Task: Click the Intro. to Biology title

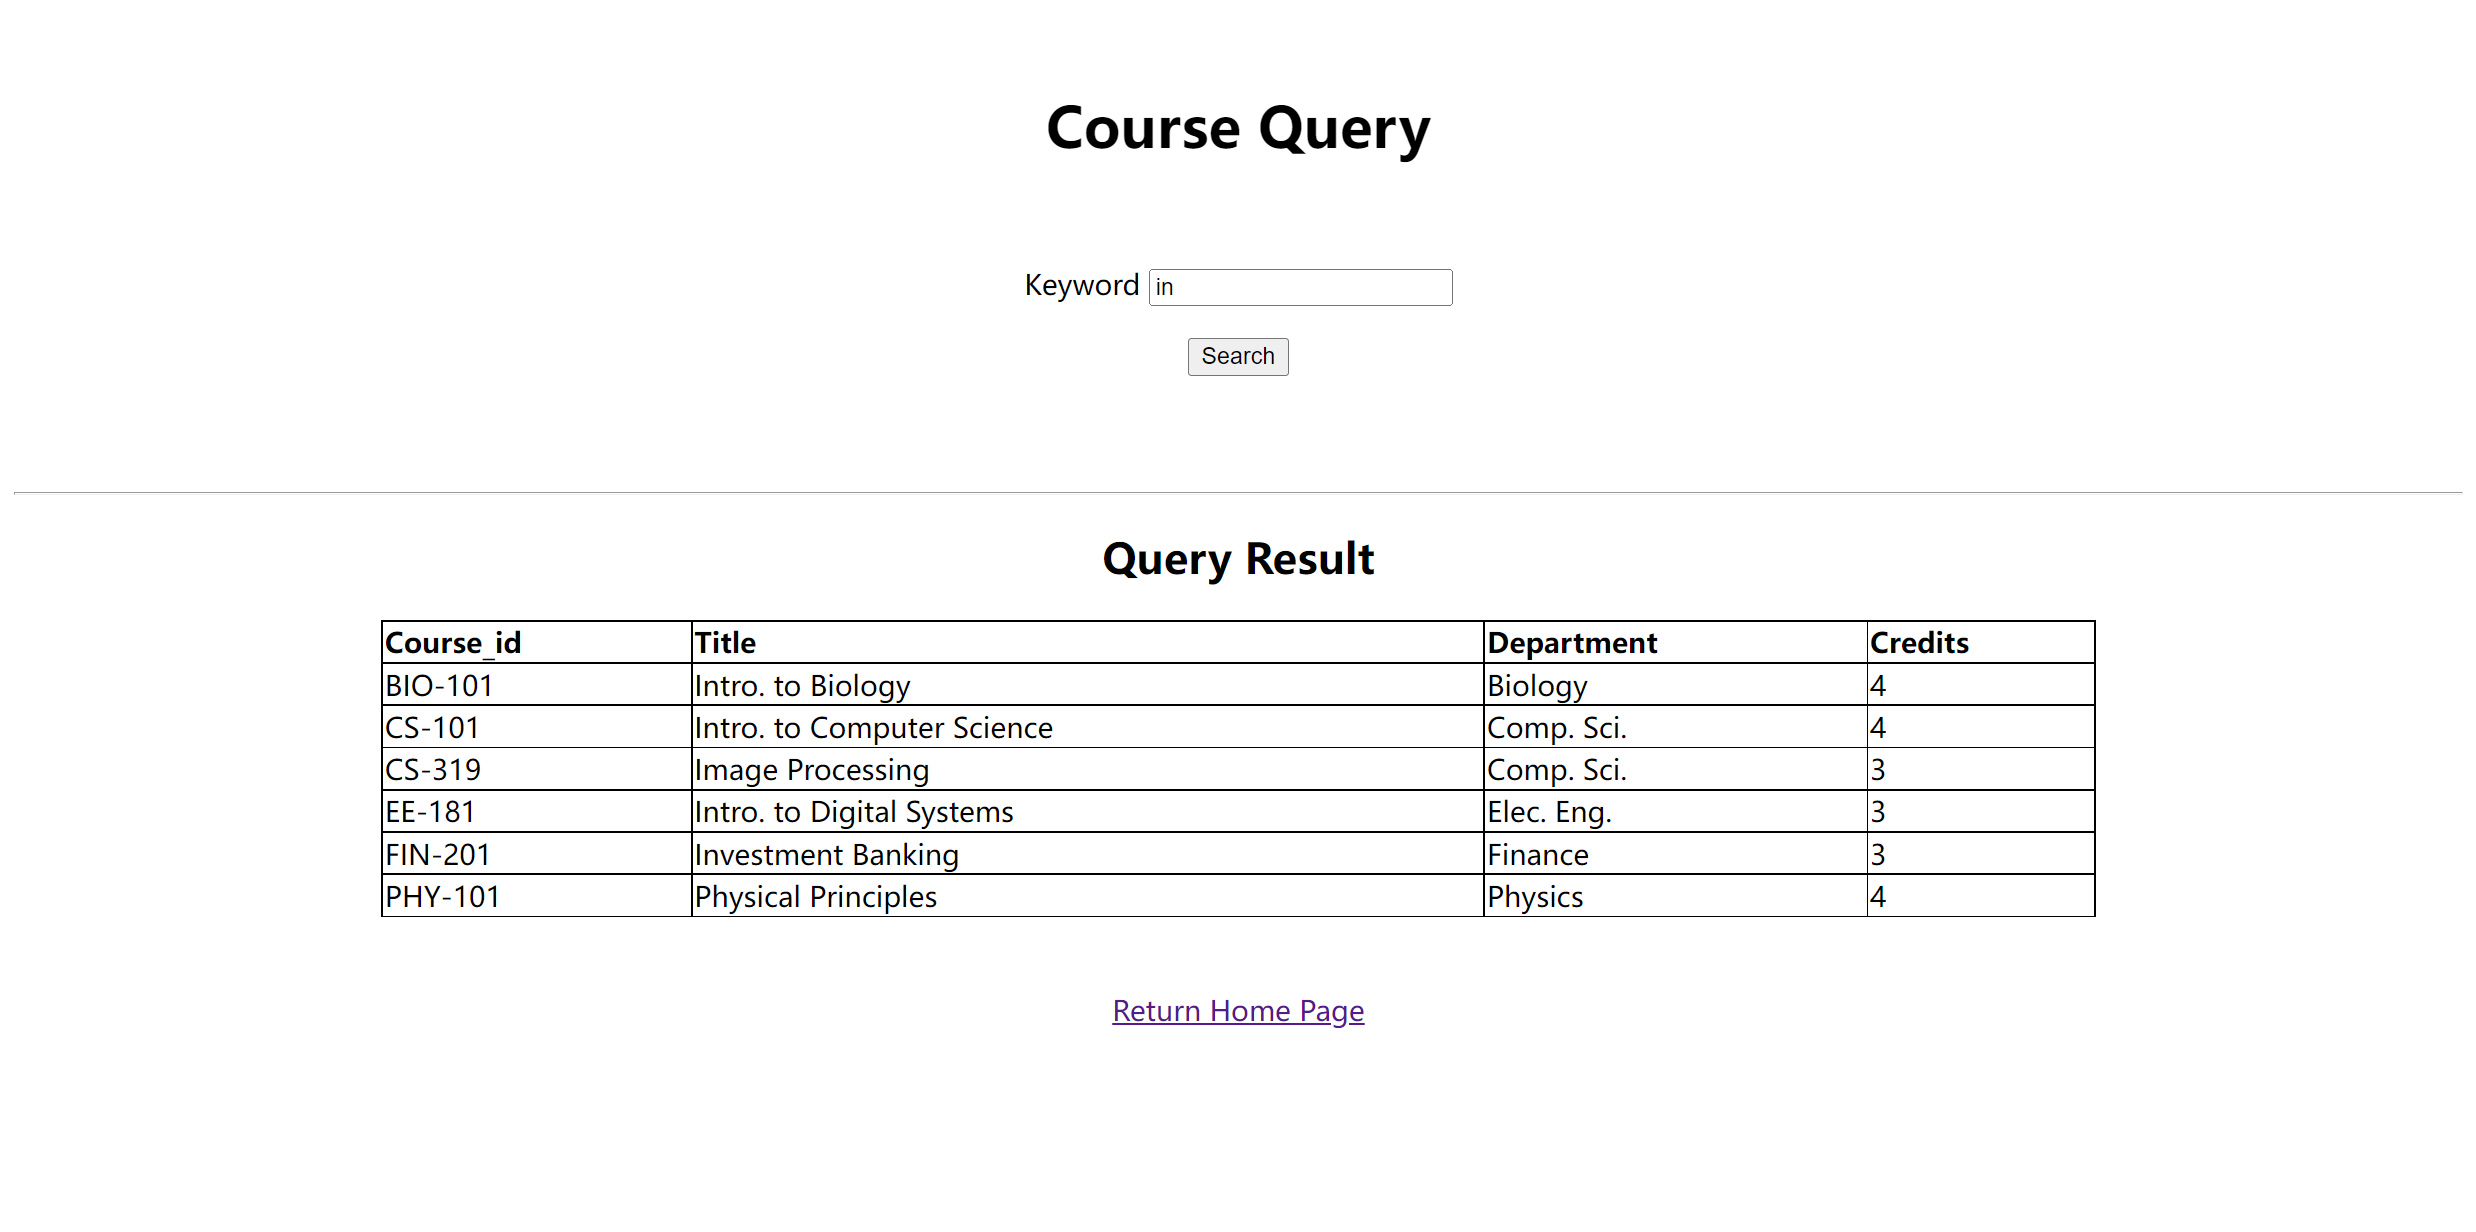Action: click(x=802, y=686)
